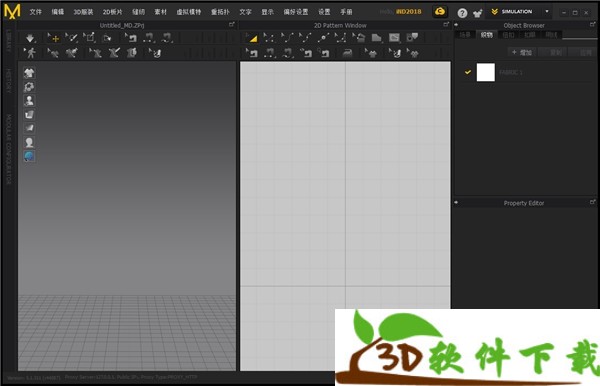Open the 2D板片 menu
The image size is (600, 386).
[112, 12]
